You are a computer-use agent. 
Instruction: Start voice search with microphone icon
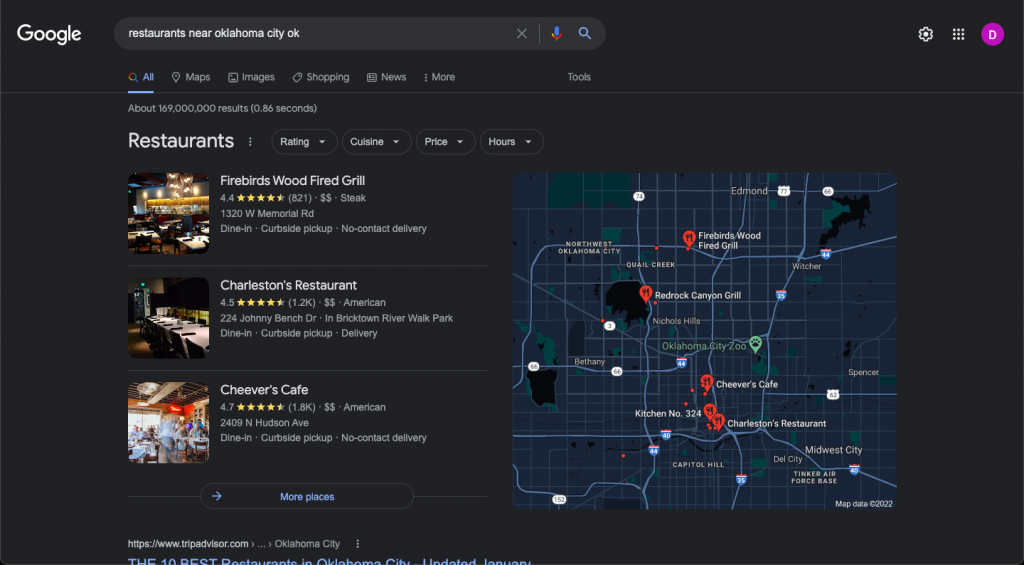click(557, 34)
